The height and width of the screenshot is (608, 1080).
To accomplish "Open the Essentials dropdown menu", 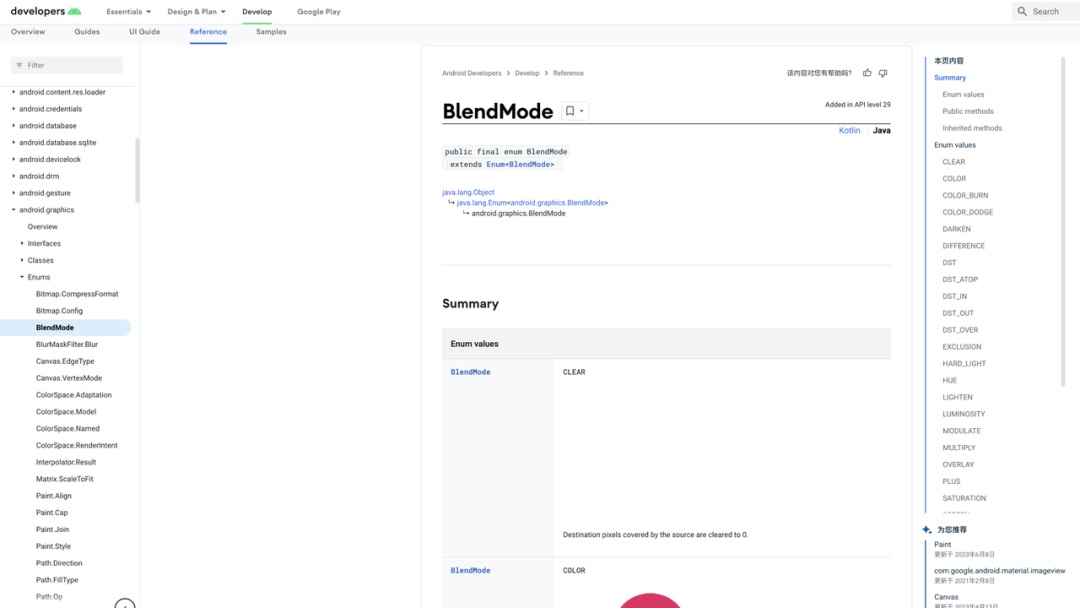I will (x=129, y=12).
